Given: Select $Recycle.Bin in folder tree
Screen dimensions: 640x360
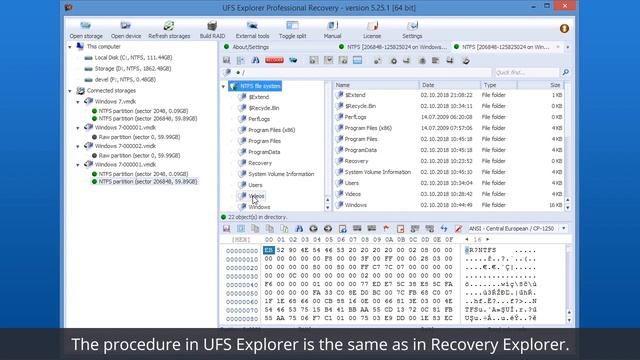Looking at the screenshot, I should [x=264, y=108].
